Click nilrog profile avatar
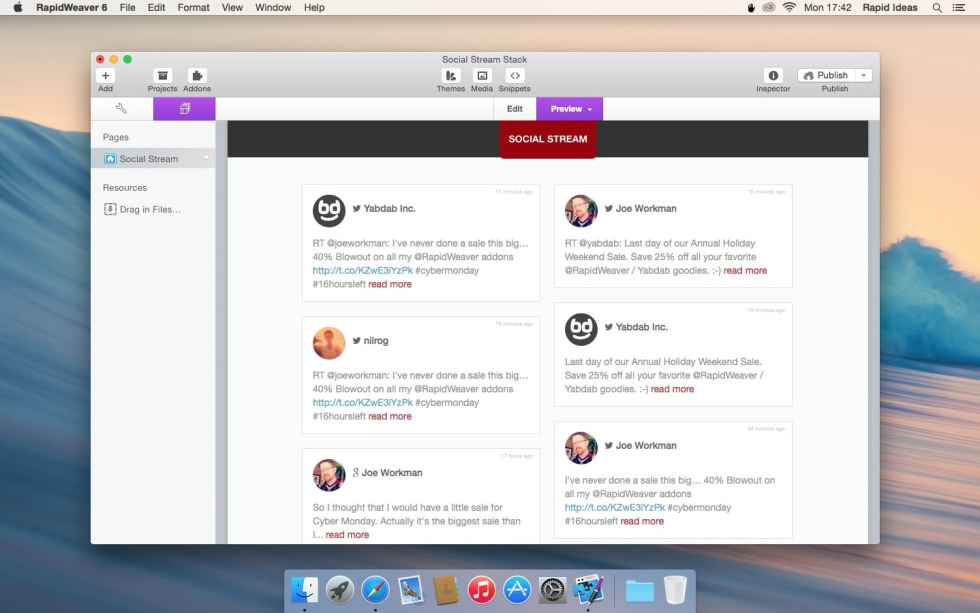 point(329,343)
